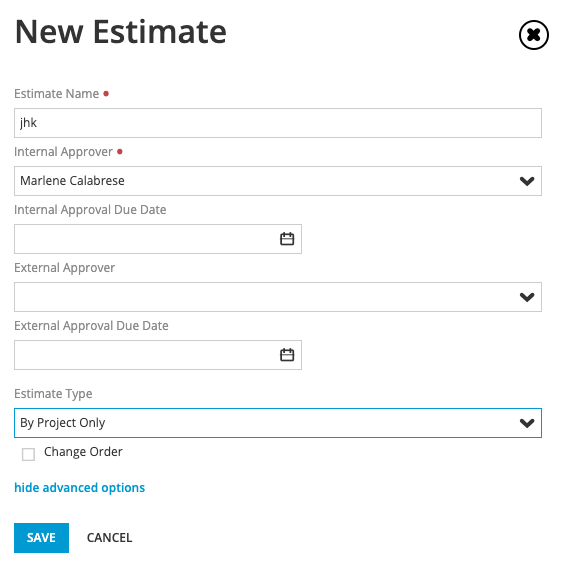Click Internal Approval Due Date field
576x583 pixels.
point(158,239)
